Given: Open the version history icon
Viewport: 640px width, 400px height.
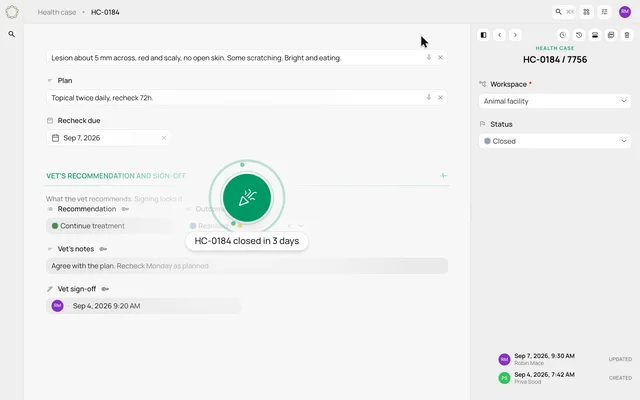Looking at the screenshot, I should [579, 35].
